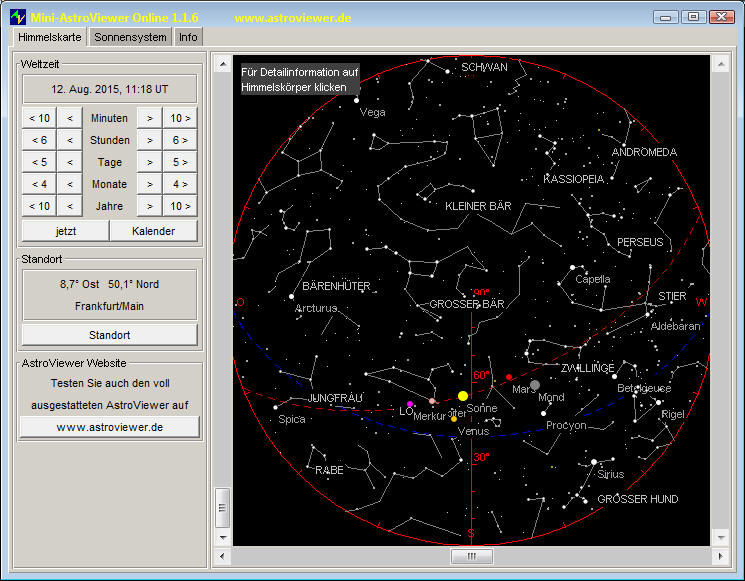Go back 10 minutes with < 10
745x581 pixels.
tap(40, 118)
